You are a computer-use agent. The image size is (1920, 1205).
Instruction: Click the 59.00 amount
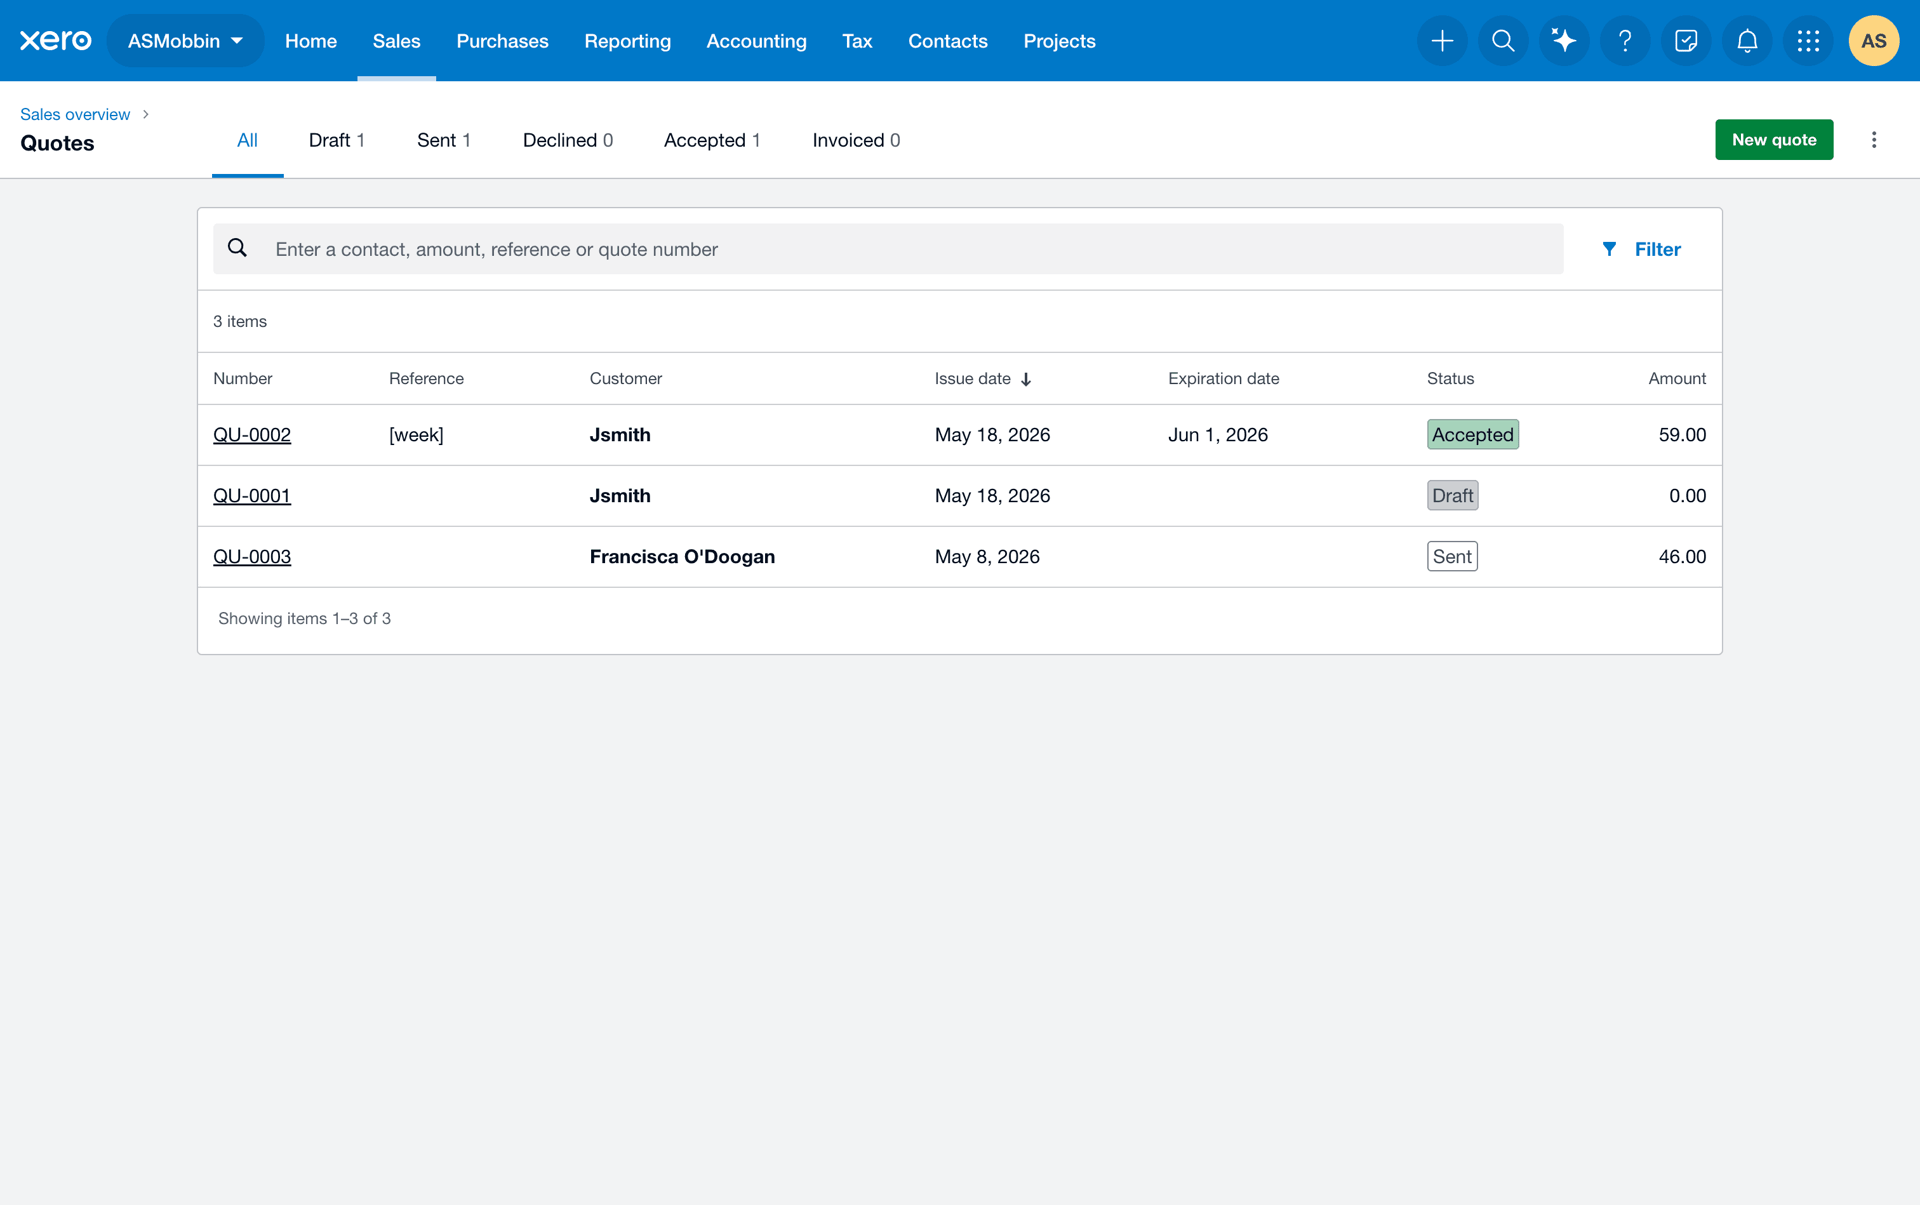coord(1682,435)
